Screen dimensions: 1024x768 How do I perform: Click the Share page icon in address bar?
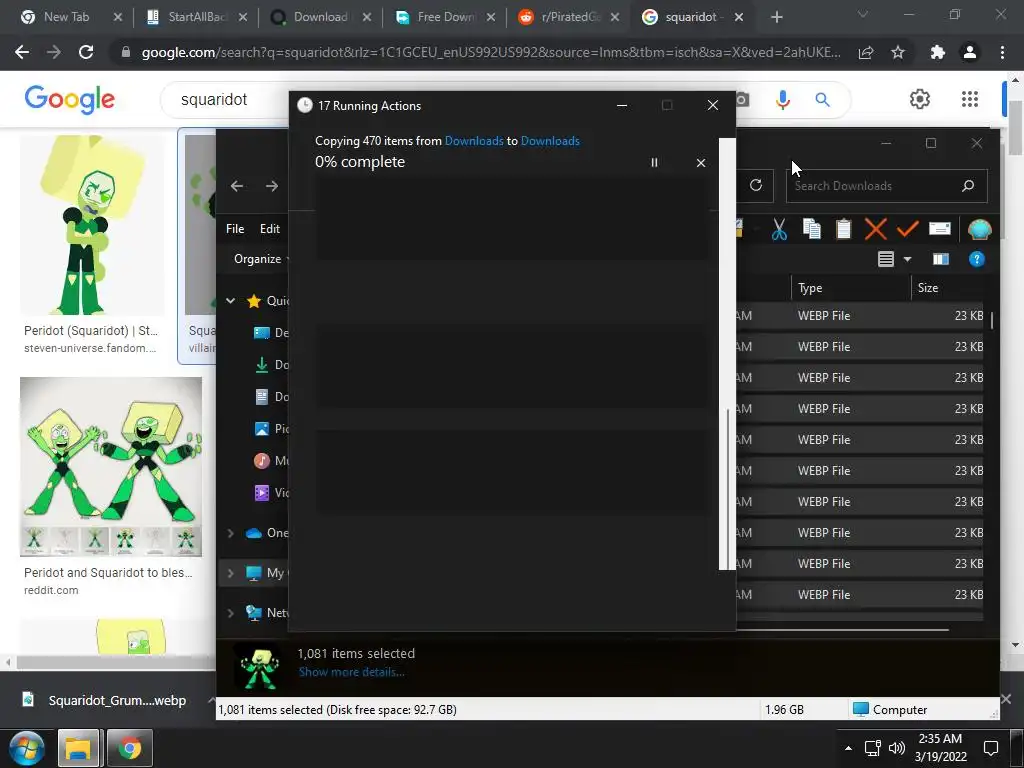pyautogui.click(x=866, y=52)
